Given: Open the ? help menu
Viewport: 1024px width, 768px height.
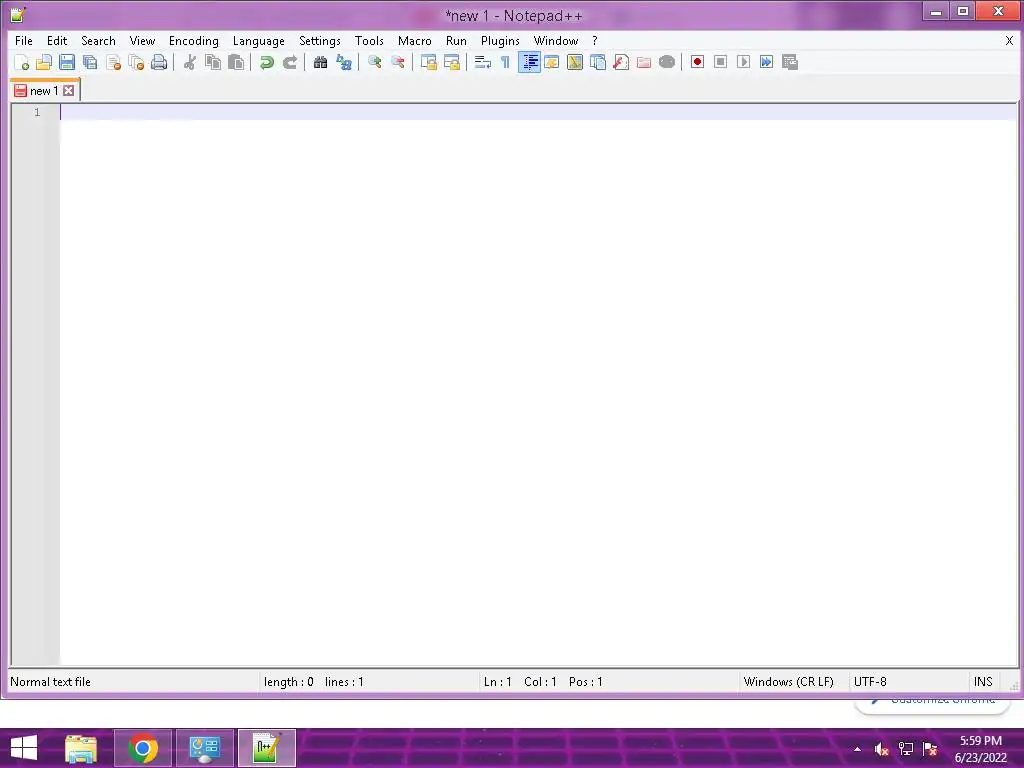Looking at the screenshot, I should click(594, 40).
